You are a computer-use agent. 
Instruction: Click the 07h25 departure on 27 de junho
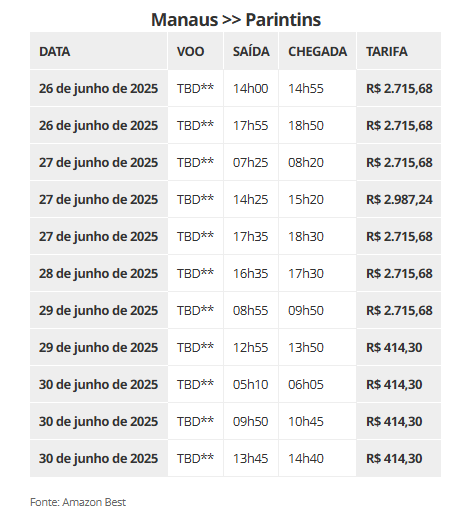(x=251, y=162)
